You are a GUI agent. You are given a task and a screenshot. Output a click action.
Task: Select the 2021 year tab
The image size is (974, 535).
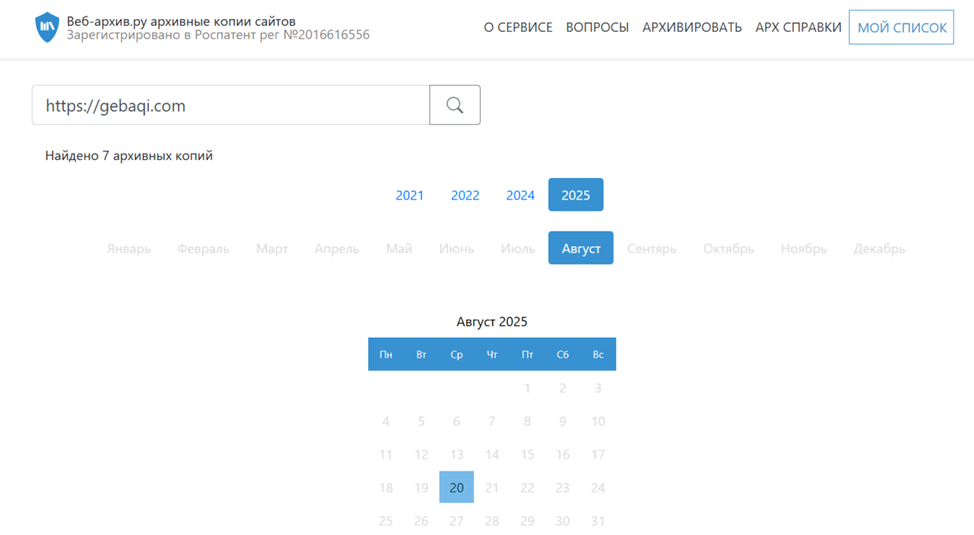coord(410,195)
